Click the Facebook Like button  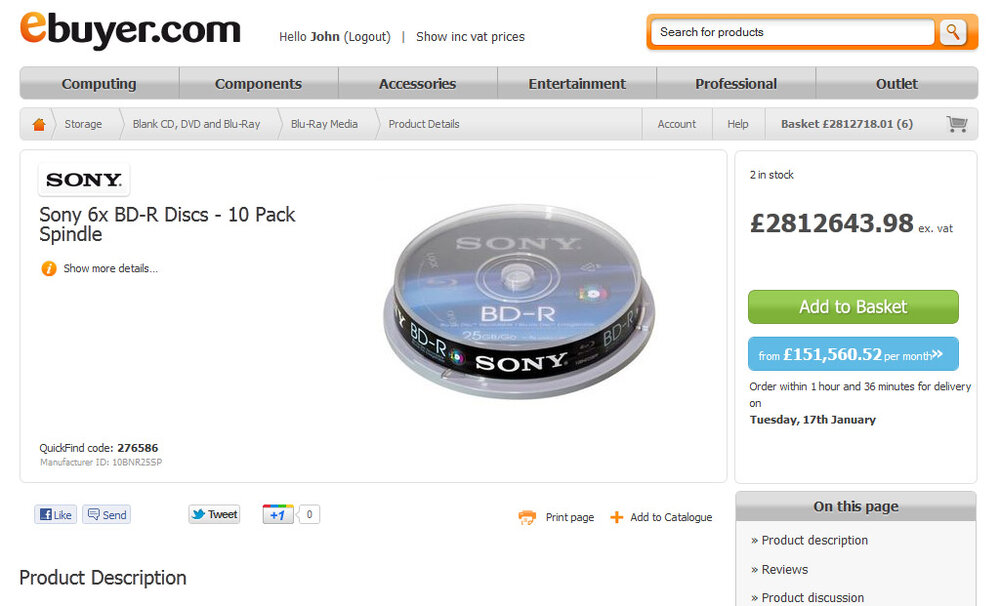55,514
